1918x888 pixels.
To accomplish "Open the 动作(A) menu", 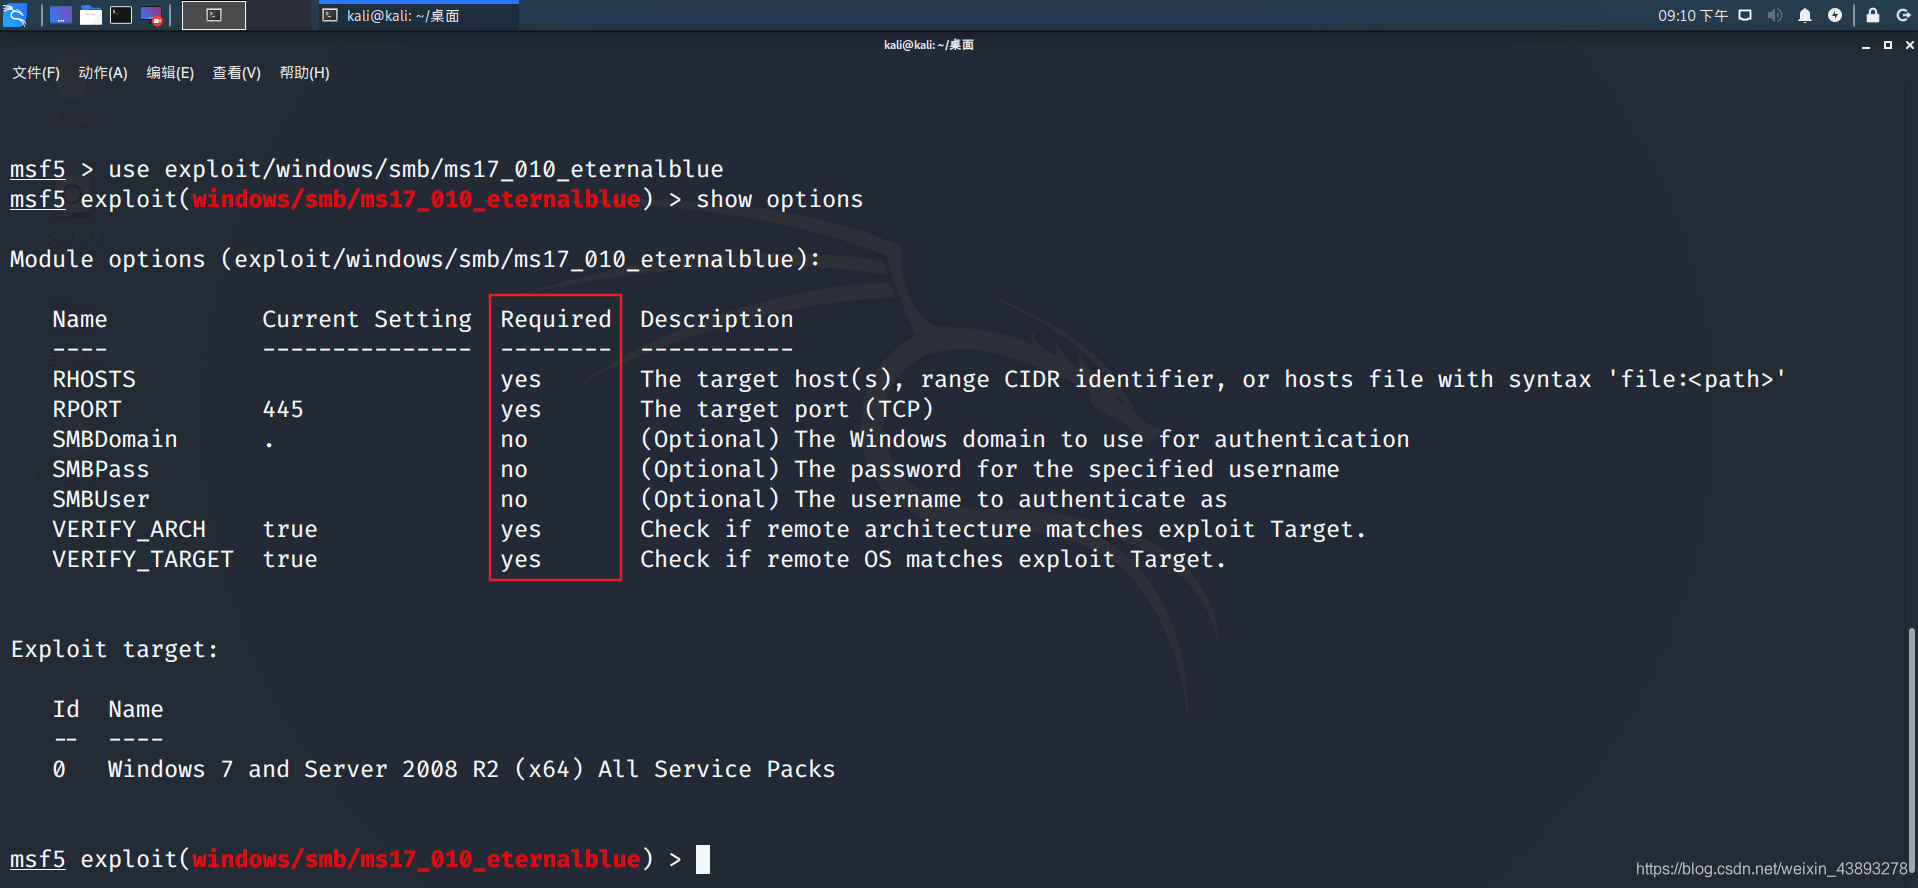I will 103,73.
